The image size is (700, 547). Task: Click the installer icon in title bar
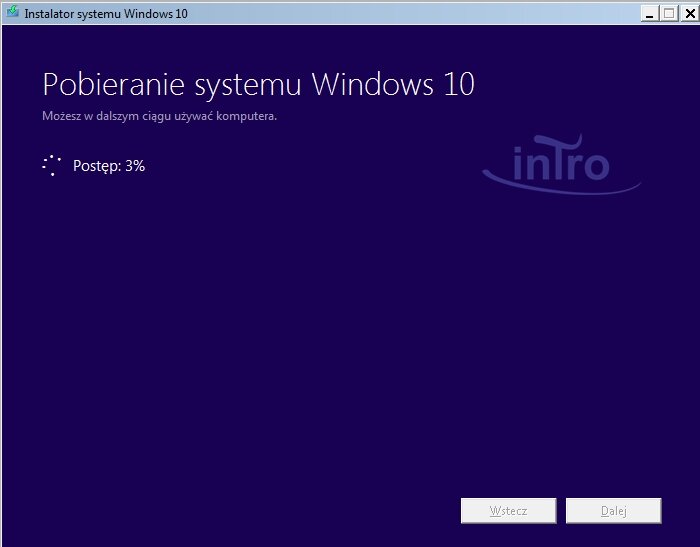(x=12, y=12)
